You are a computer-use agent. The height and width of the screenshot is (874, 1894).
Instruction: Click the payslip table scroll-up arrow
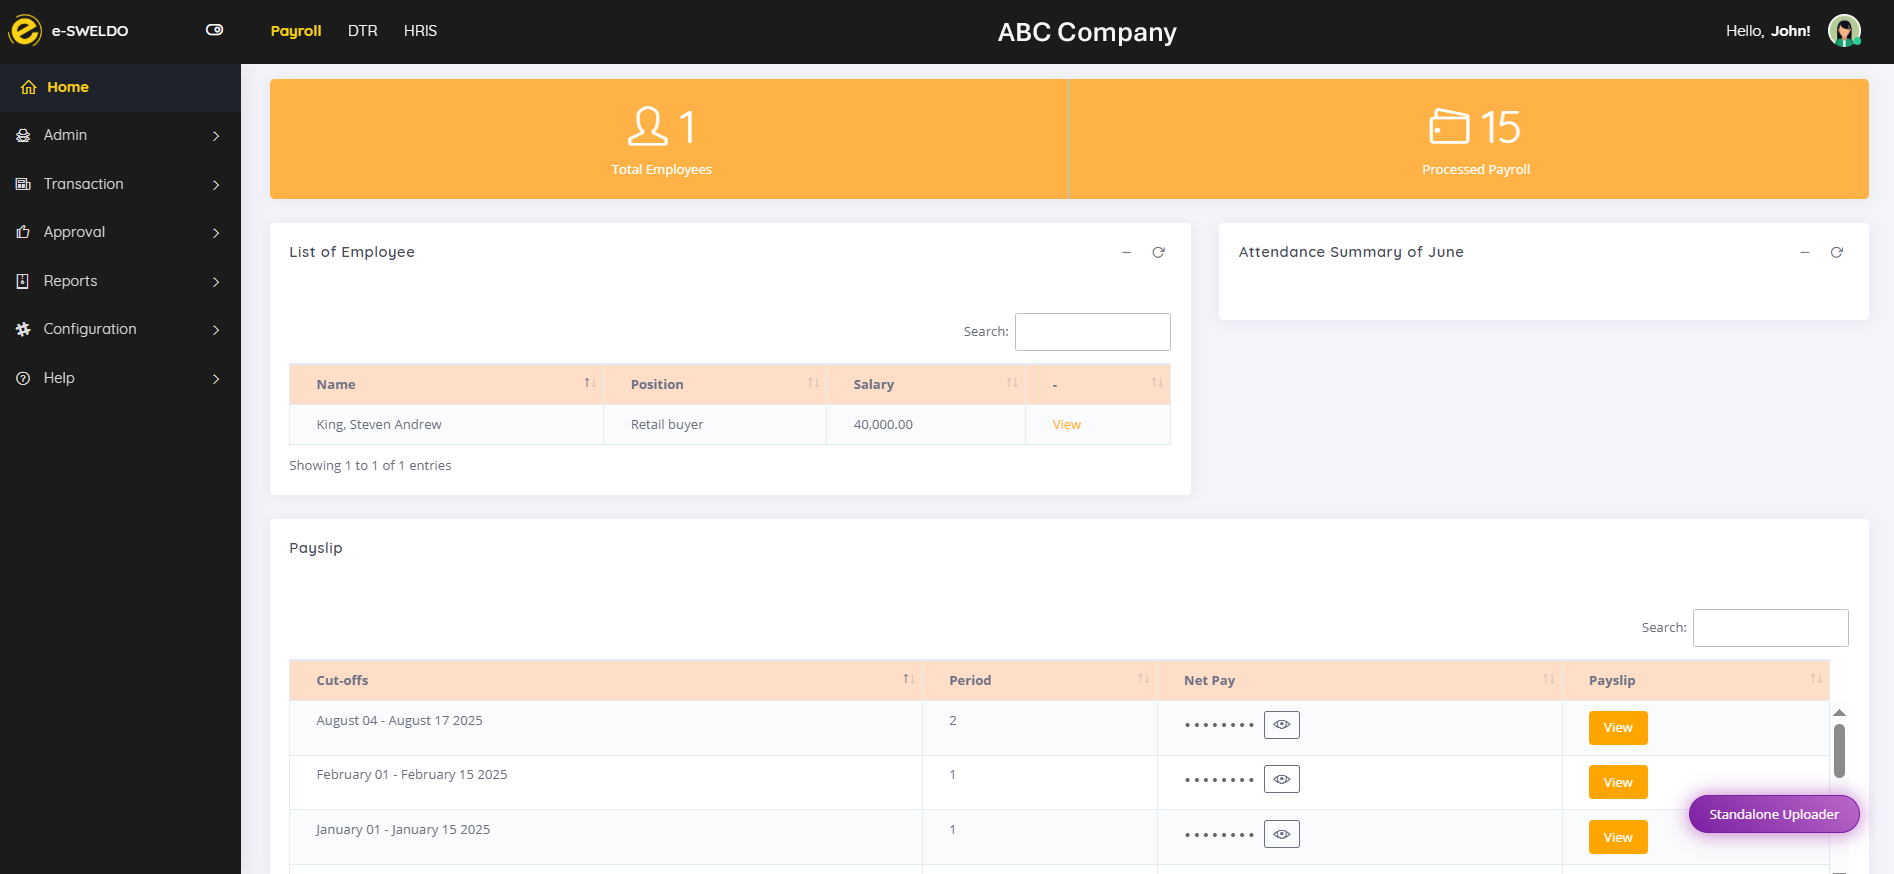1839,713
